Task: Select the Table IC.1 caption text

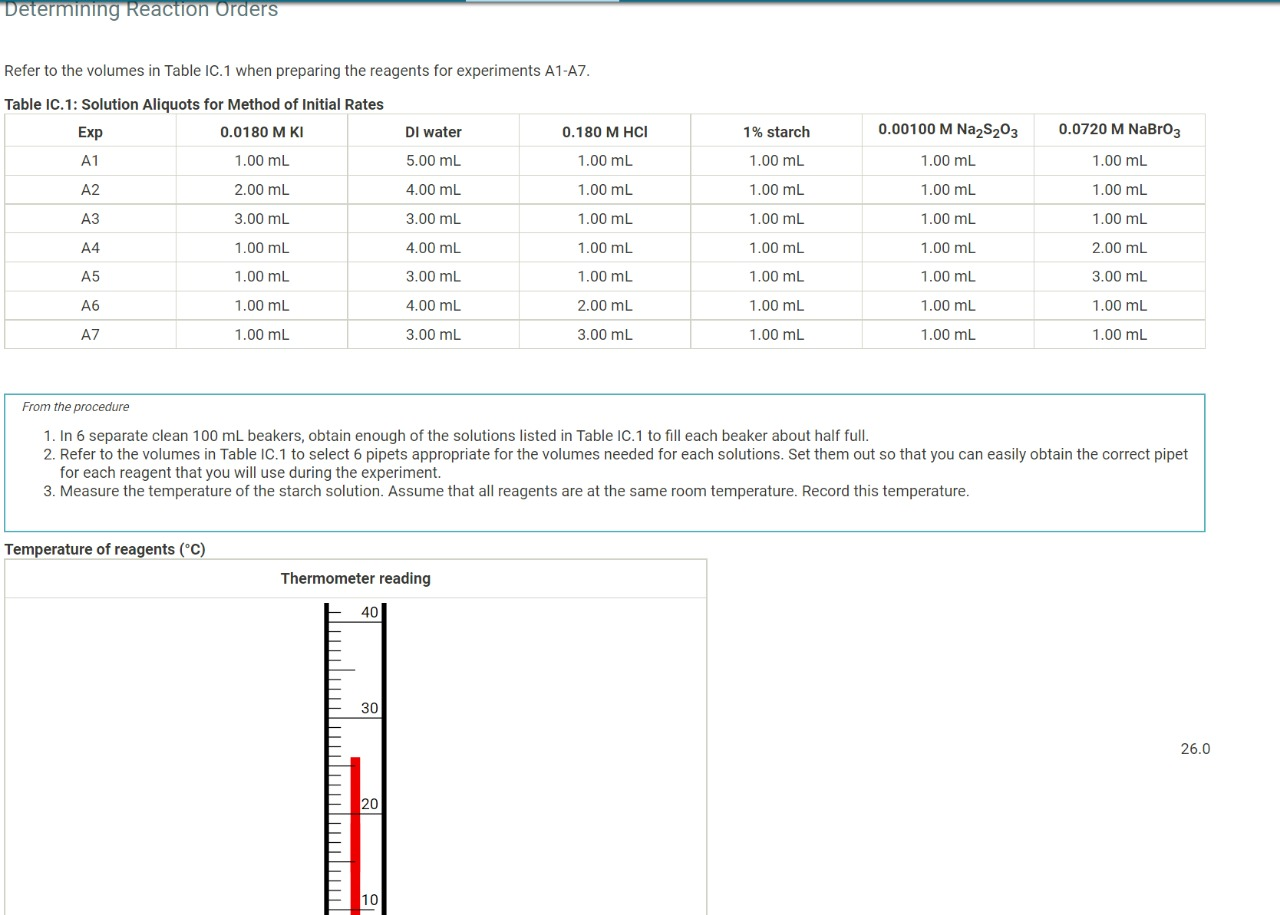Action: (194, 104)
